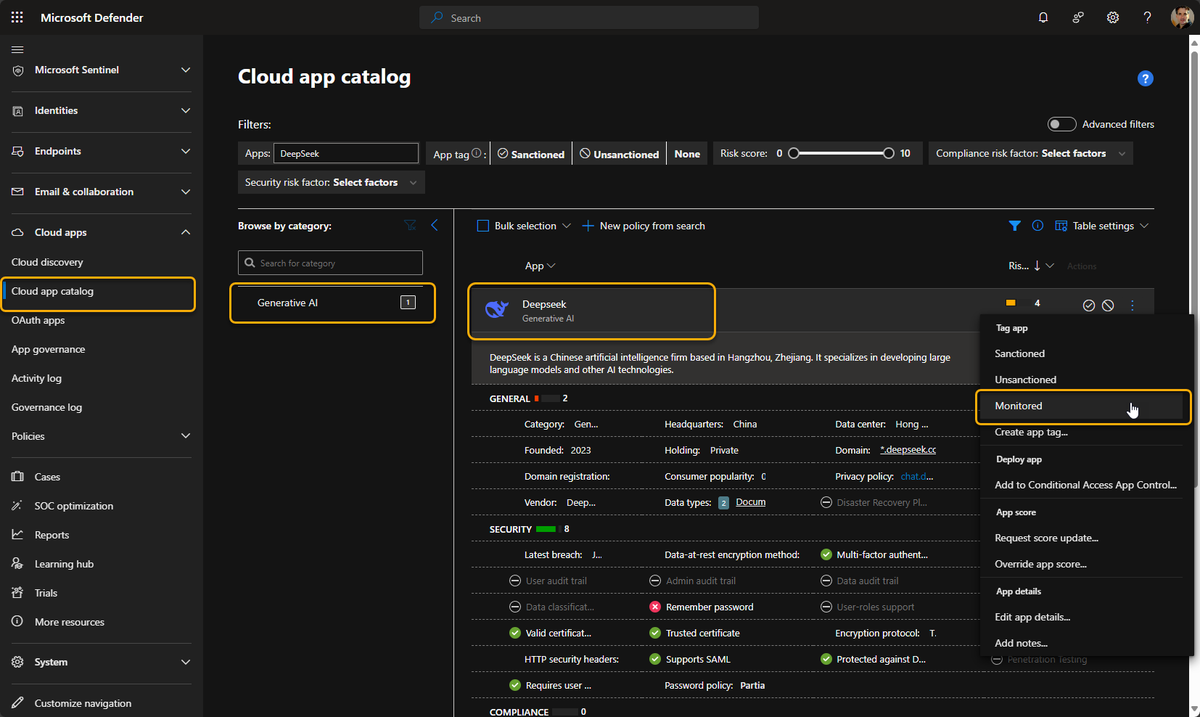Open the App column header dropdown

tap(540, 266)
